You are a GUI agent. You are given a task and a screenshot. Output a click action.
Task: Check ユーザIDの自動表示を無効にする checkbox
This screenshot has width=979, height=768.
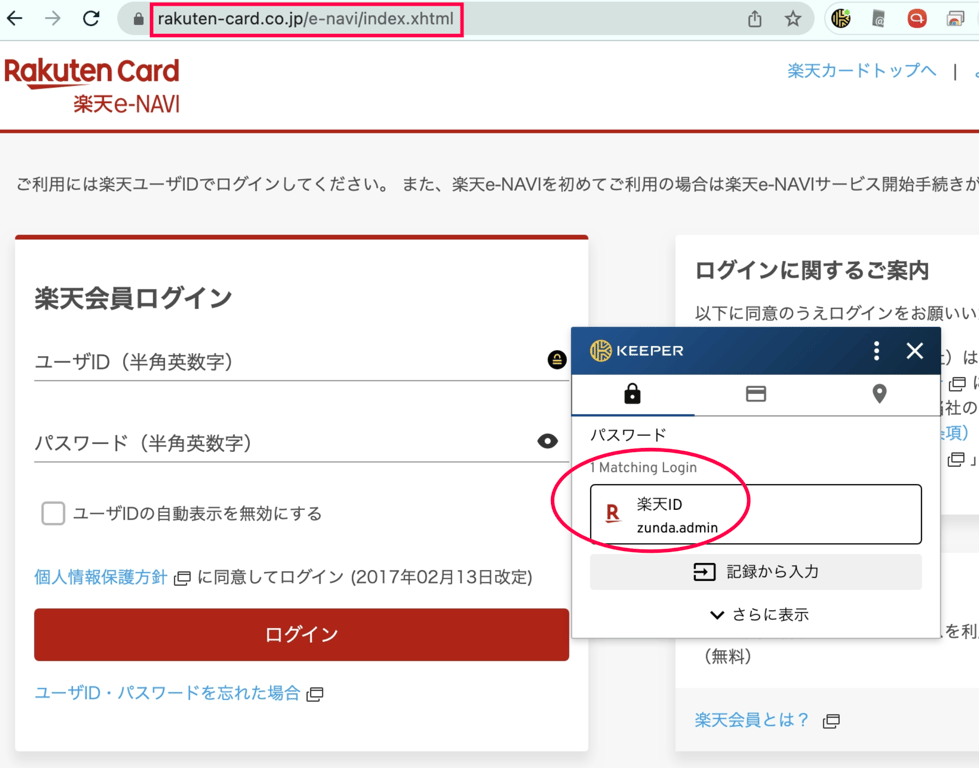(x=52, y=513)
